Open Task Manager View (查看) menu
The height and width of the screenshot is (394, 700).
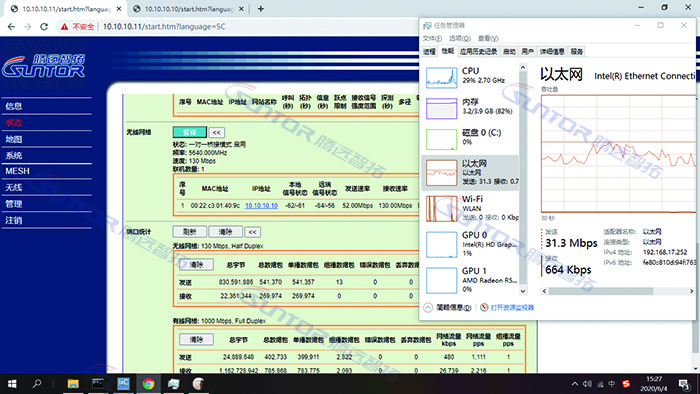(488, 38)
